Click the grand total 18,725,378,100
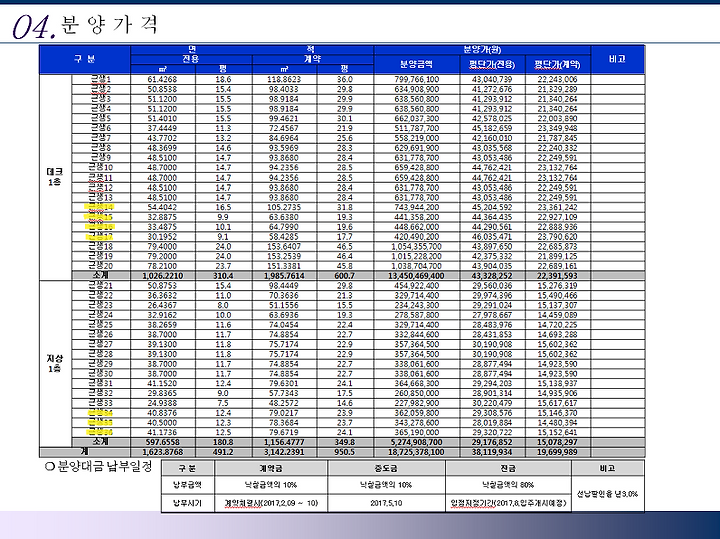This screenshot has height=539, width=720. [x=416, y=452]
